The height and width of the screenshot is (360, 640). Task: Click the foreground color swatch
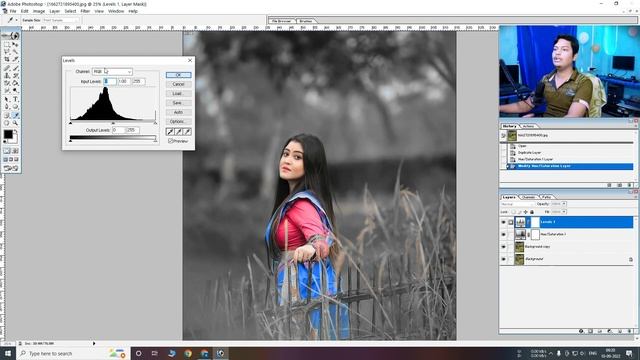point(8,134)
